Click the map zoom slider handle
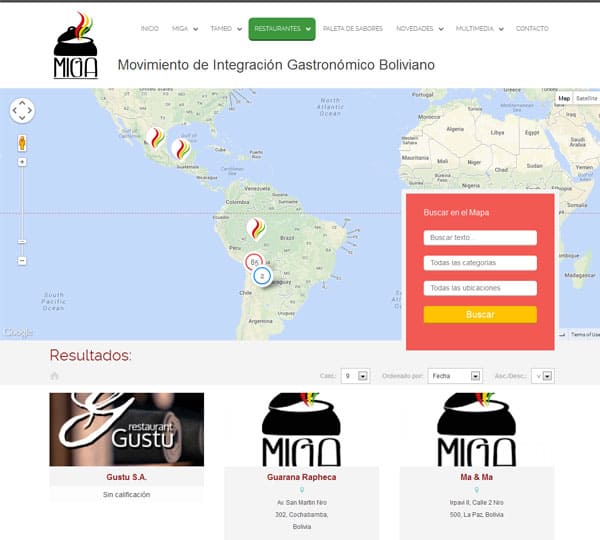600x540 pixels. tap(22, 242)
